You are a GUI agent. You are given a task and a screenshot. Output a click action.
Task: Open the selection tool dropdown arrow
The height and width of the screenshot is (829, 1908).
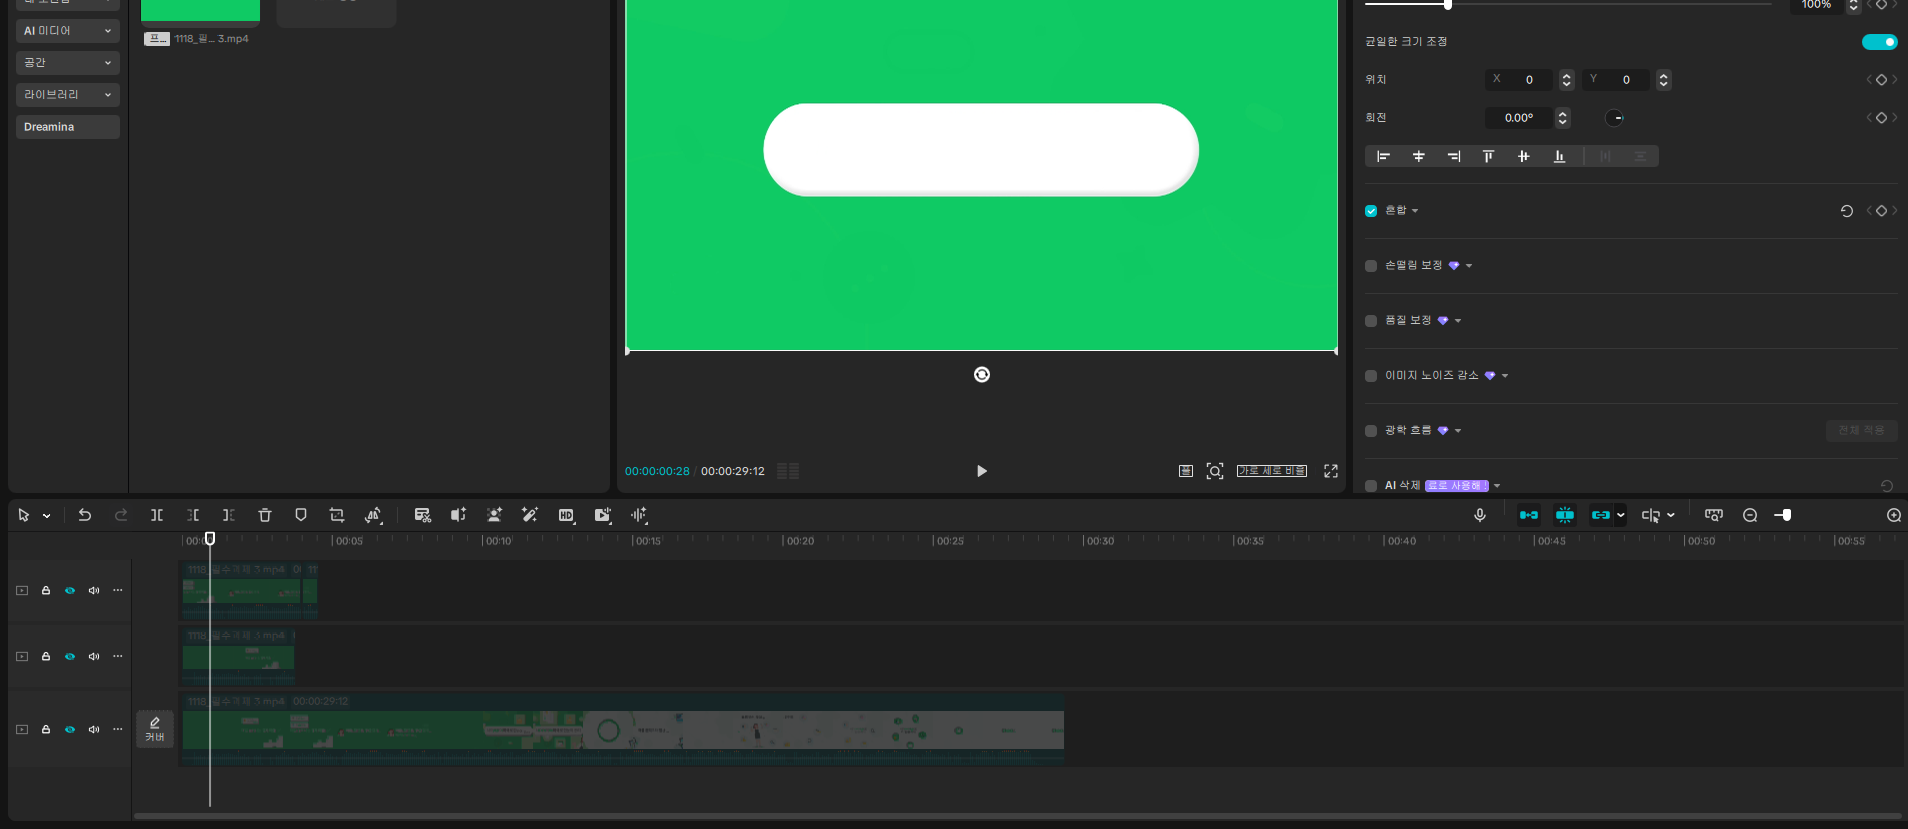pos(47,516)
